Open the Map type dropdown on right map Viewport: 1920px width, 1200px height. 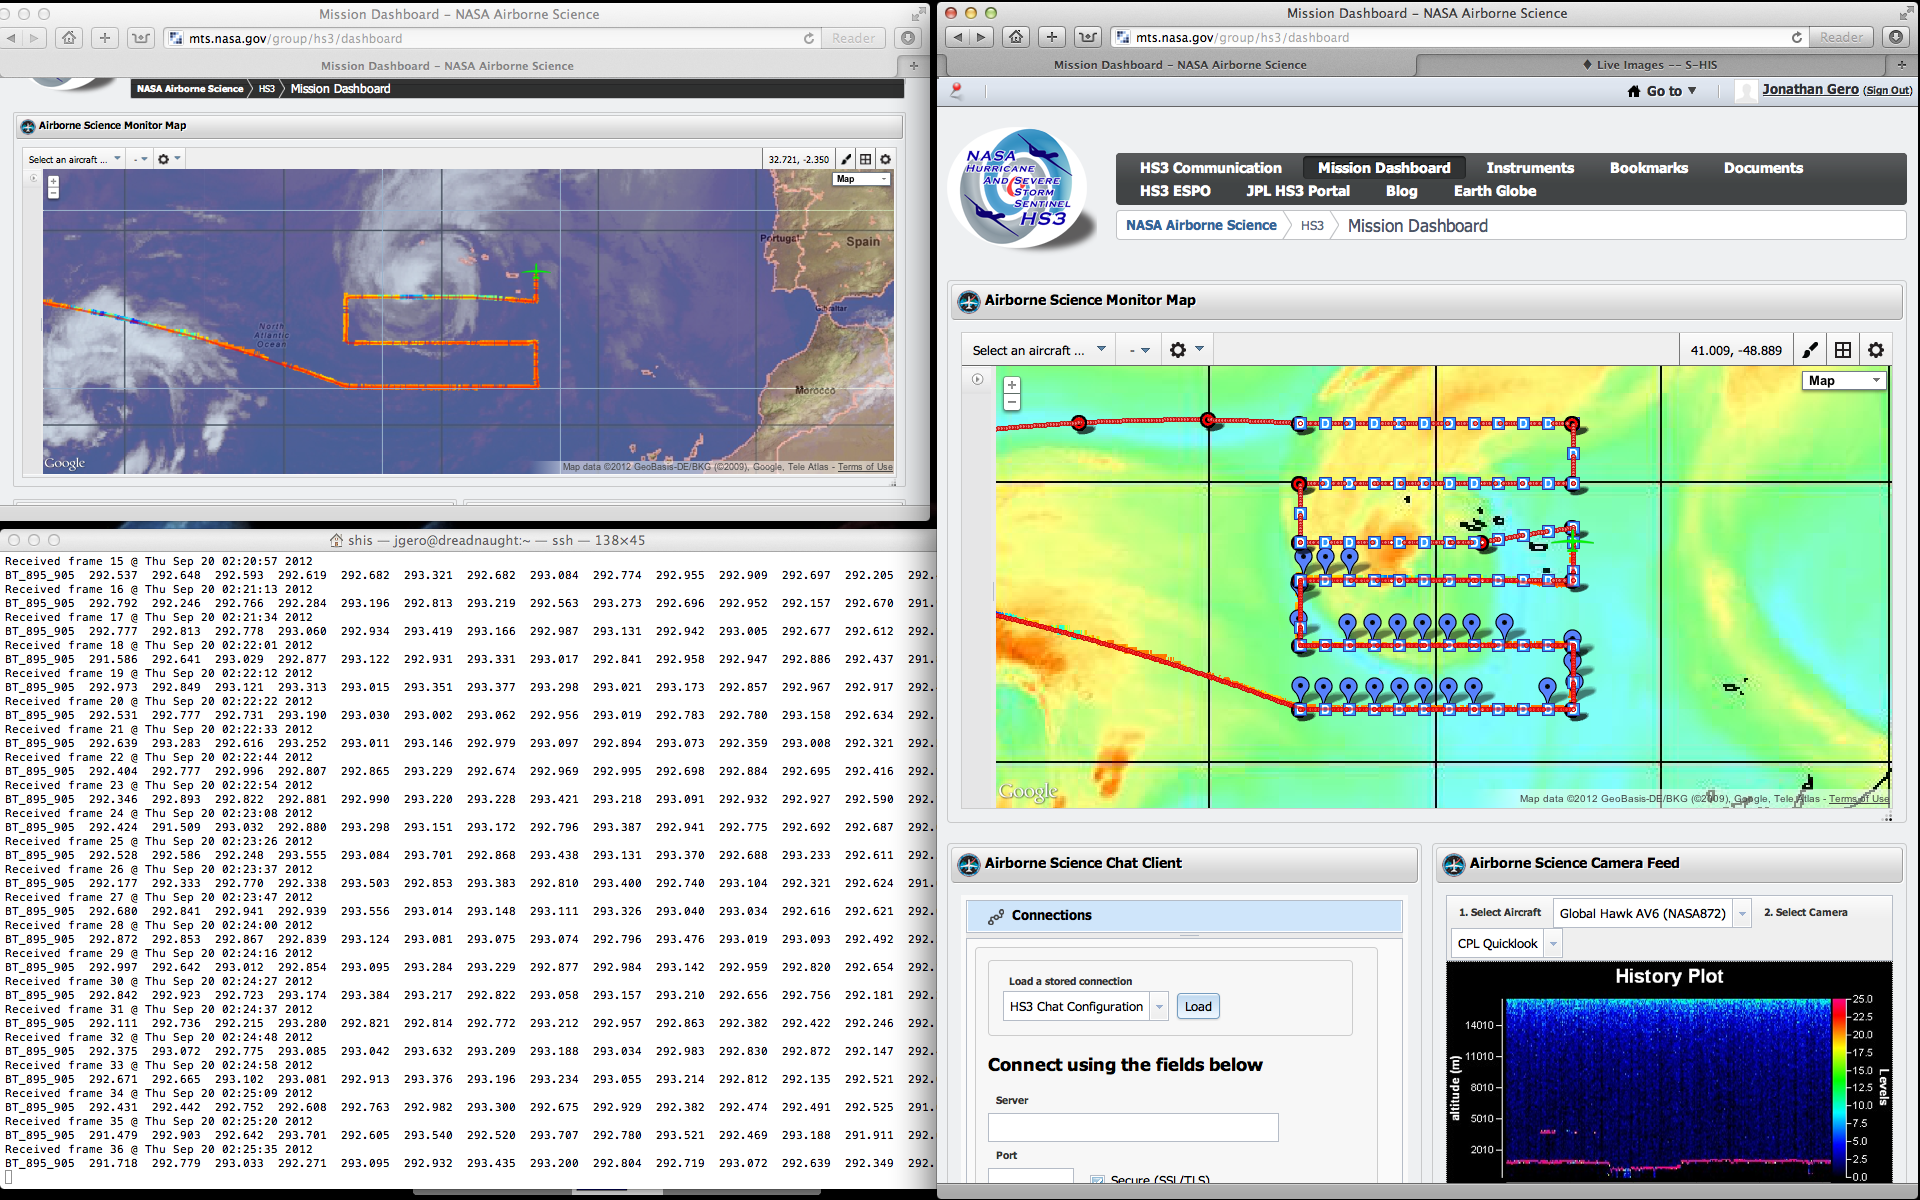coord(1844,380)
